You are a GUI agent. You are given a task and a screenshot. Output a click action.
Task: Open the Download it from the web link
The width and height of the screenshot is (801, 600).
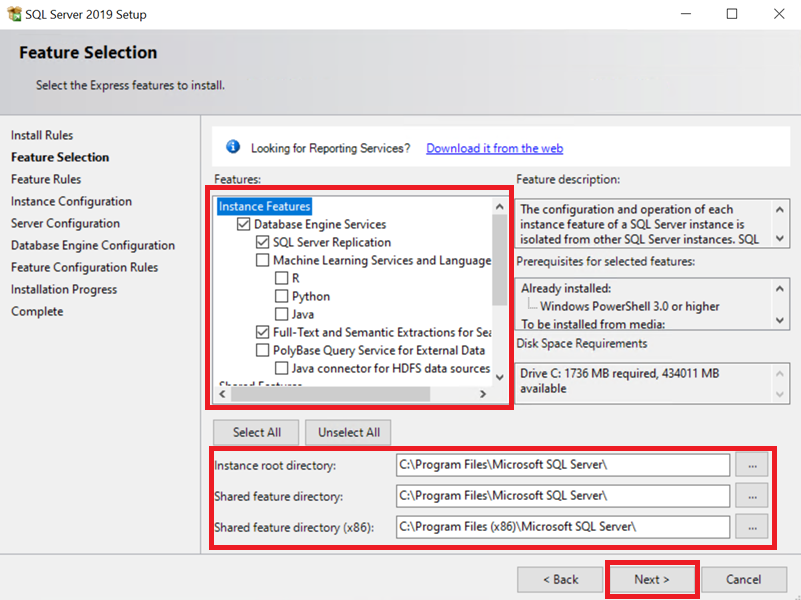click(494, 148)
